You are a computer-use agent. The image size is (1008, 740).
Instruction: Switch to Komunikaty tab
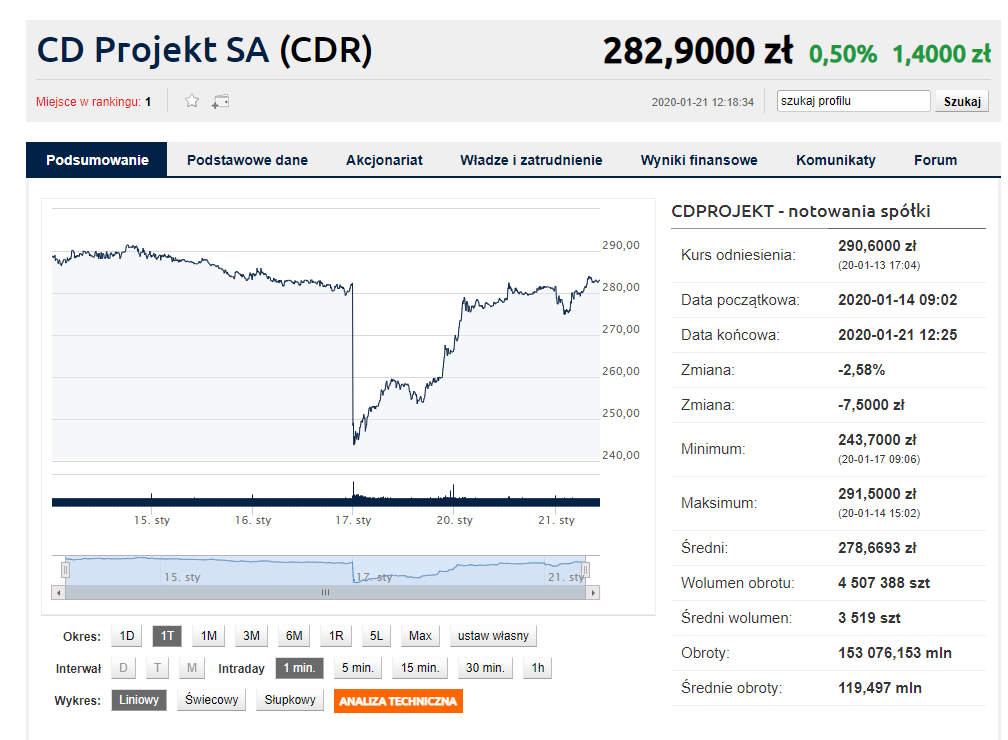(x=836, y=160)
